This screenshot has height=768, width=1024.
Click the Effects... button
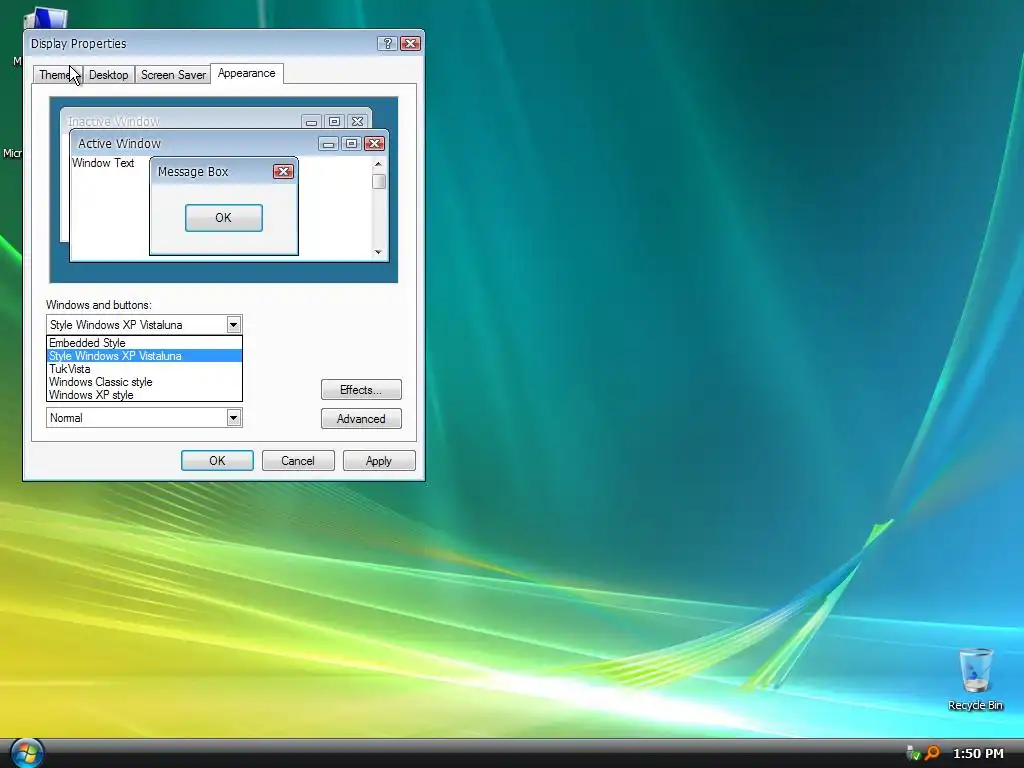coord(361,390)
